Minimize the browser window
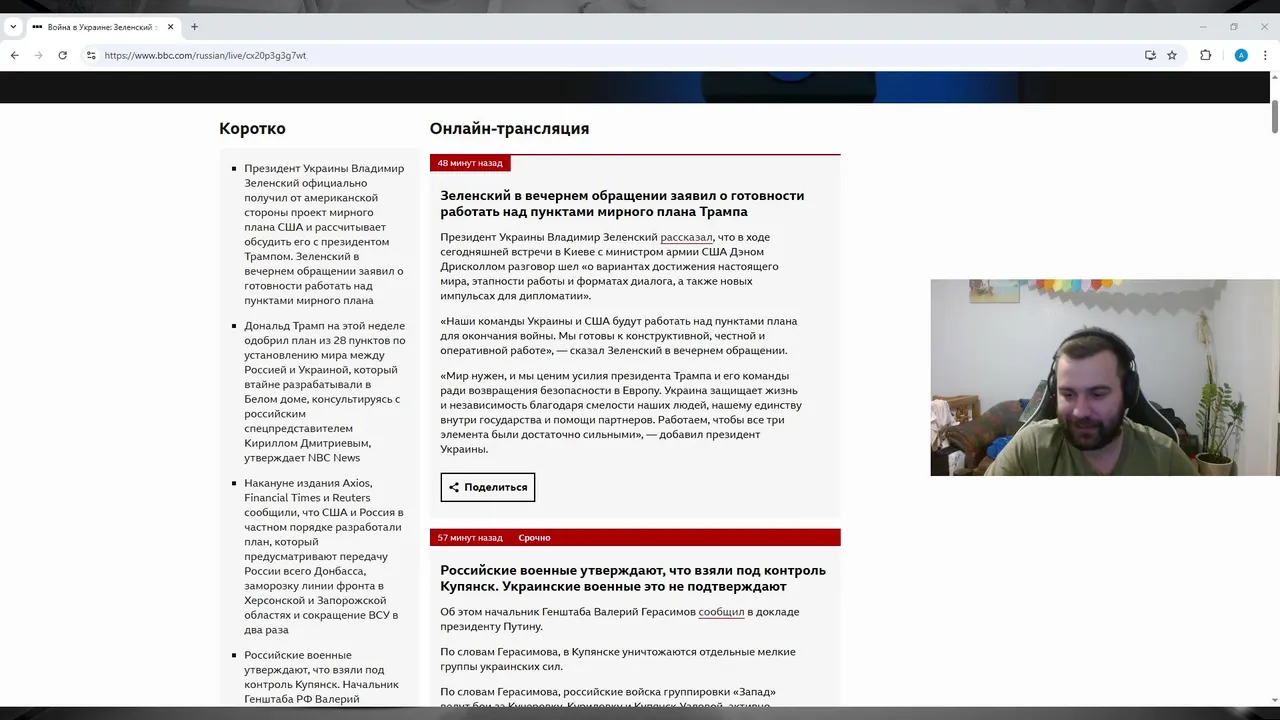This screenshot has width=1280, height=720. pyautogui.click(x=1203, y=27)
